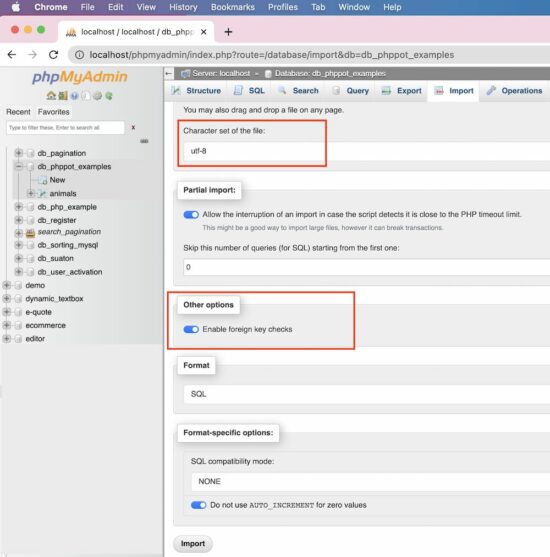Select the Import tab
550x557 pixels.
pos(454,91)
